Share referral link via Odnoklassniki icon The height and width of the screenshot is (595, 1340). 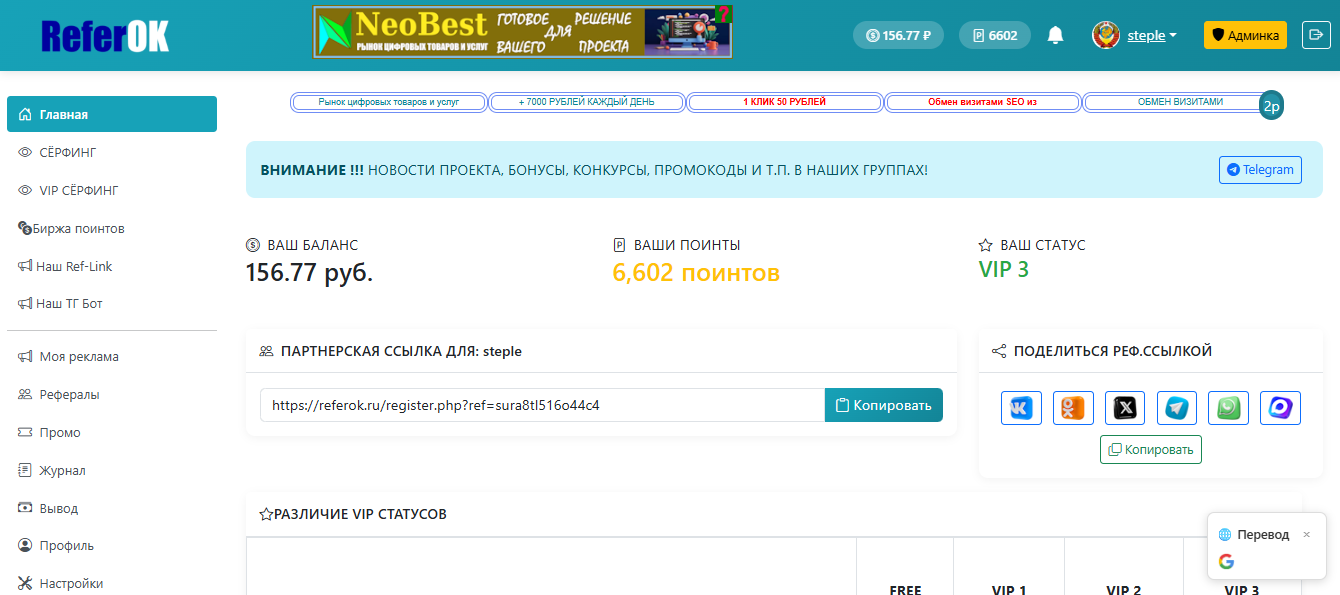coord(1073,408)
